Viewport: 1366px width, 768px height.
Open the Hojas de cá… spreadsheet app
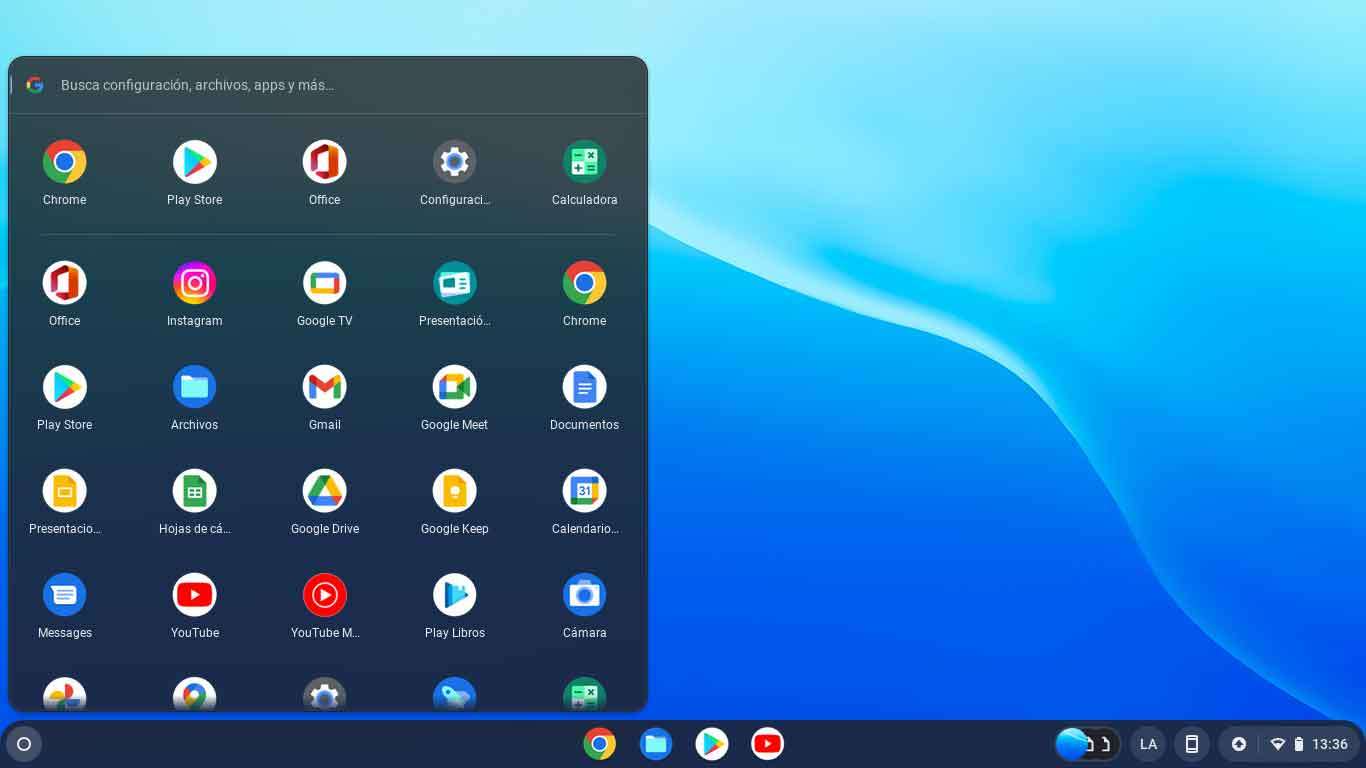(x=194, y=491)
